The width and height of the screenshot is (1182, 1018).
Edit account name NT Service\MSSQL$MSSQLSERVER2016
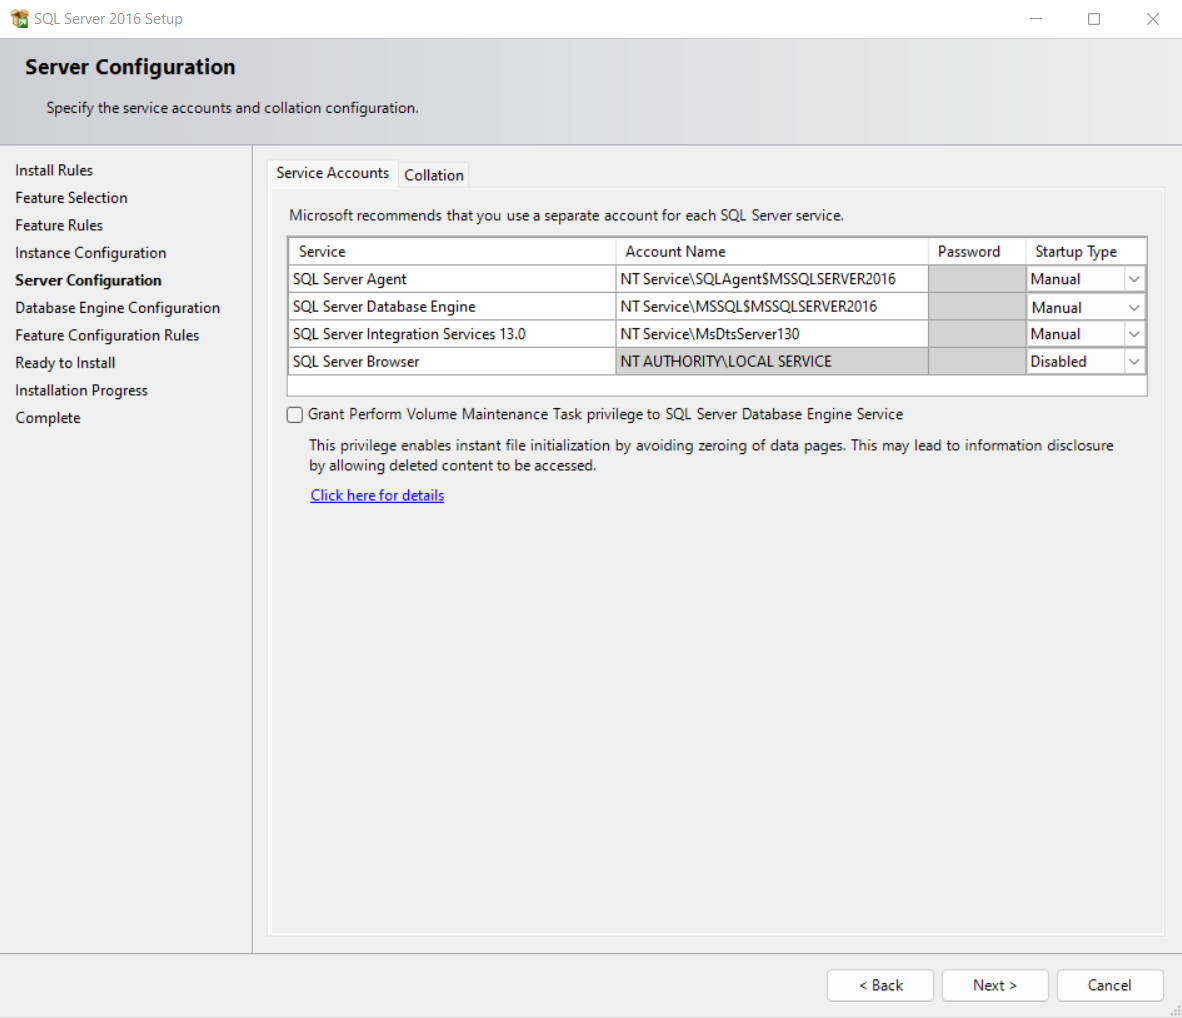772,307
